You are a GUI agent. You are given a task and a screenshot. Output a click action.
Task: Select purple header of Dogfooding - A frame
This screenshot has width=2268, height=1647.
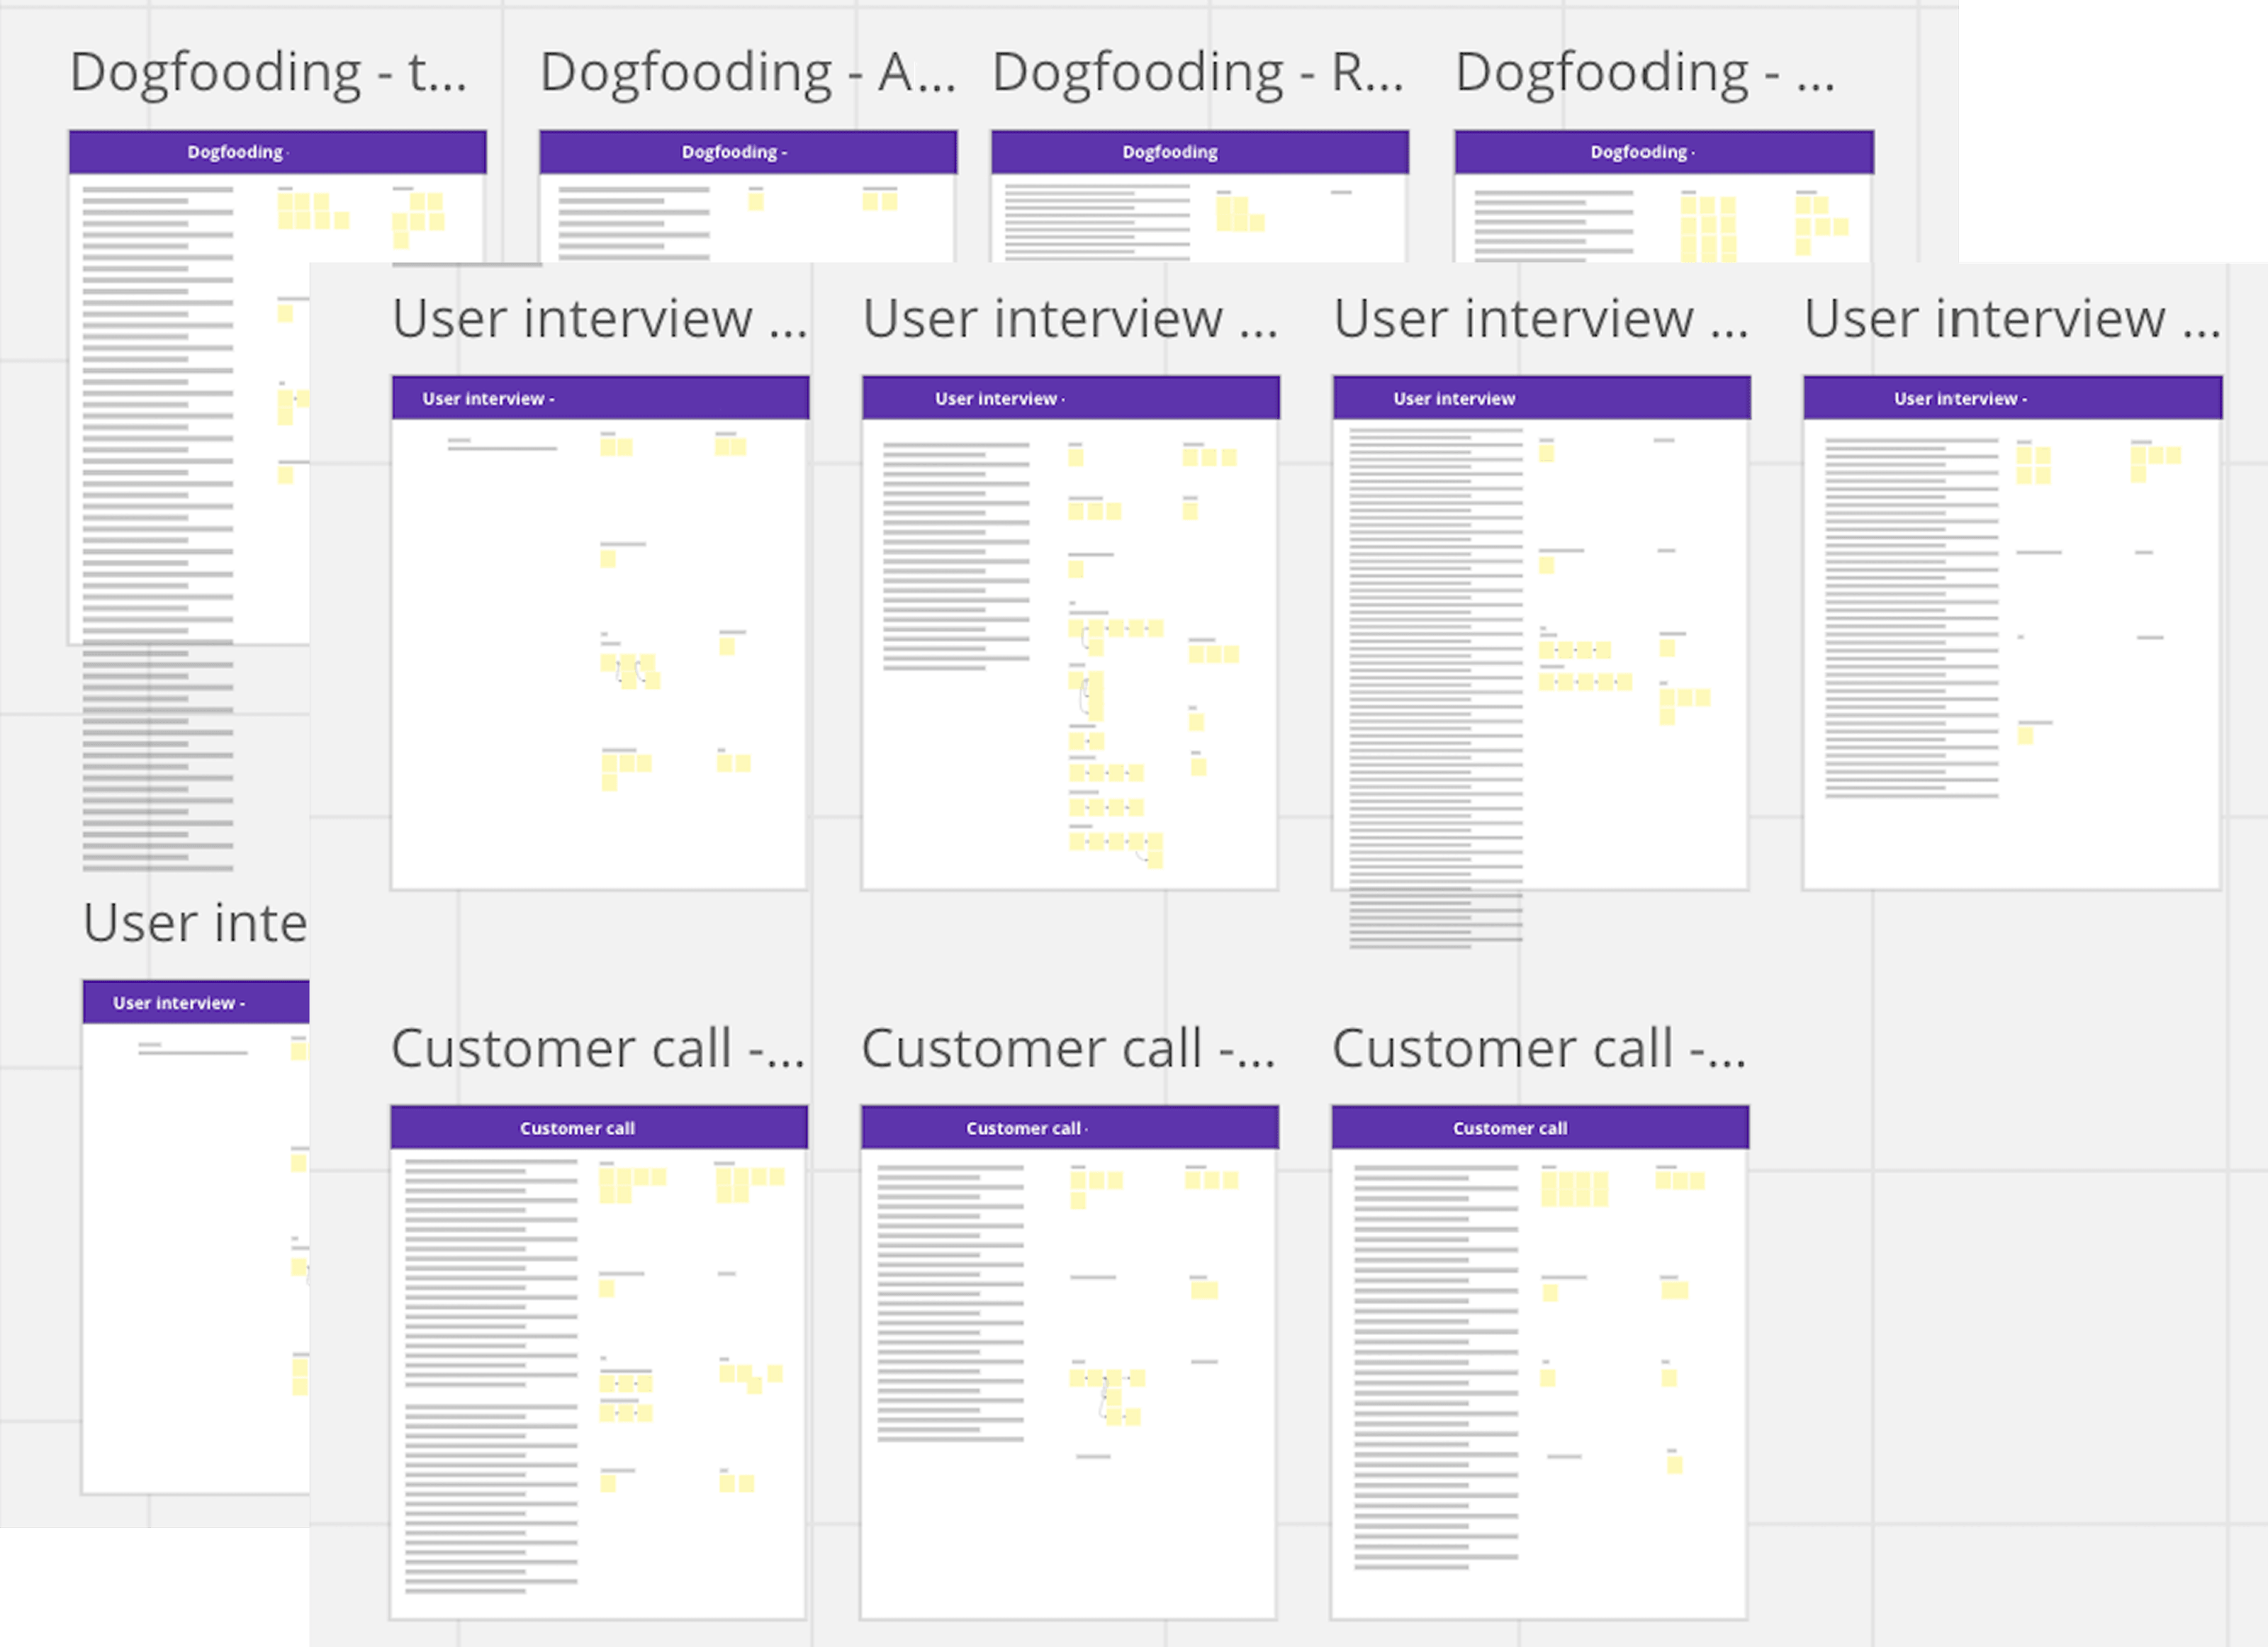748,152
